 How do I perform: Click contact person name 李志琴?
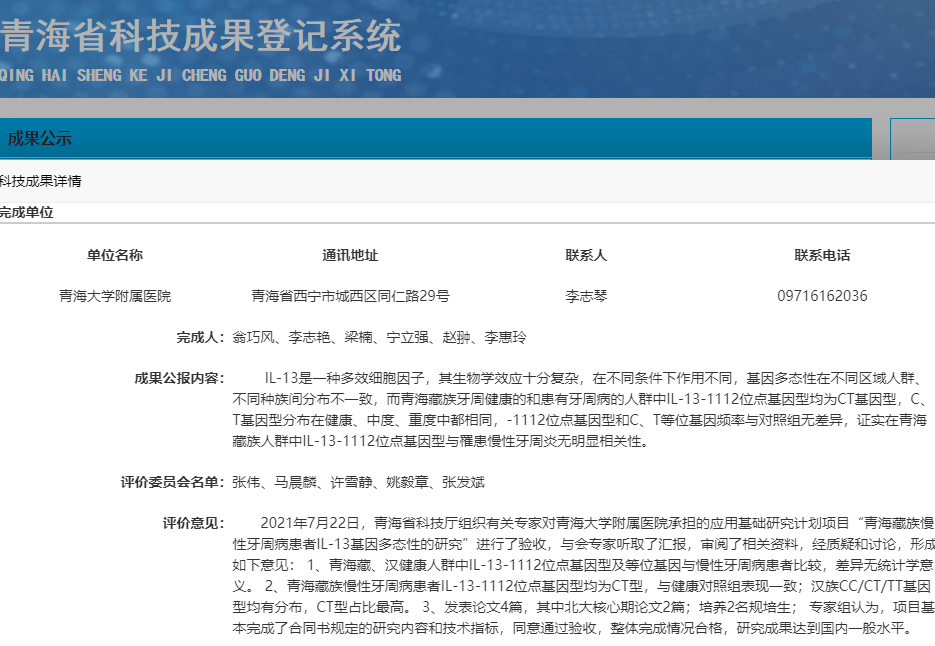pos(586,296)
